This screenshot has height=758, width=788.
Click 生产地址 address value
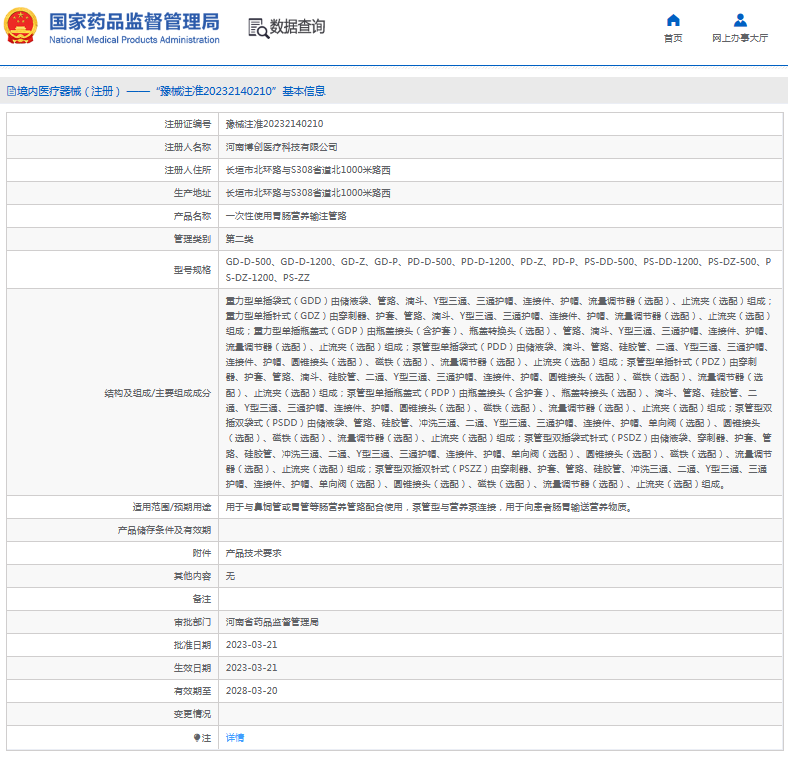(x=308, y=193)
